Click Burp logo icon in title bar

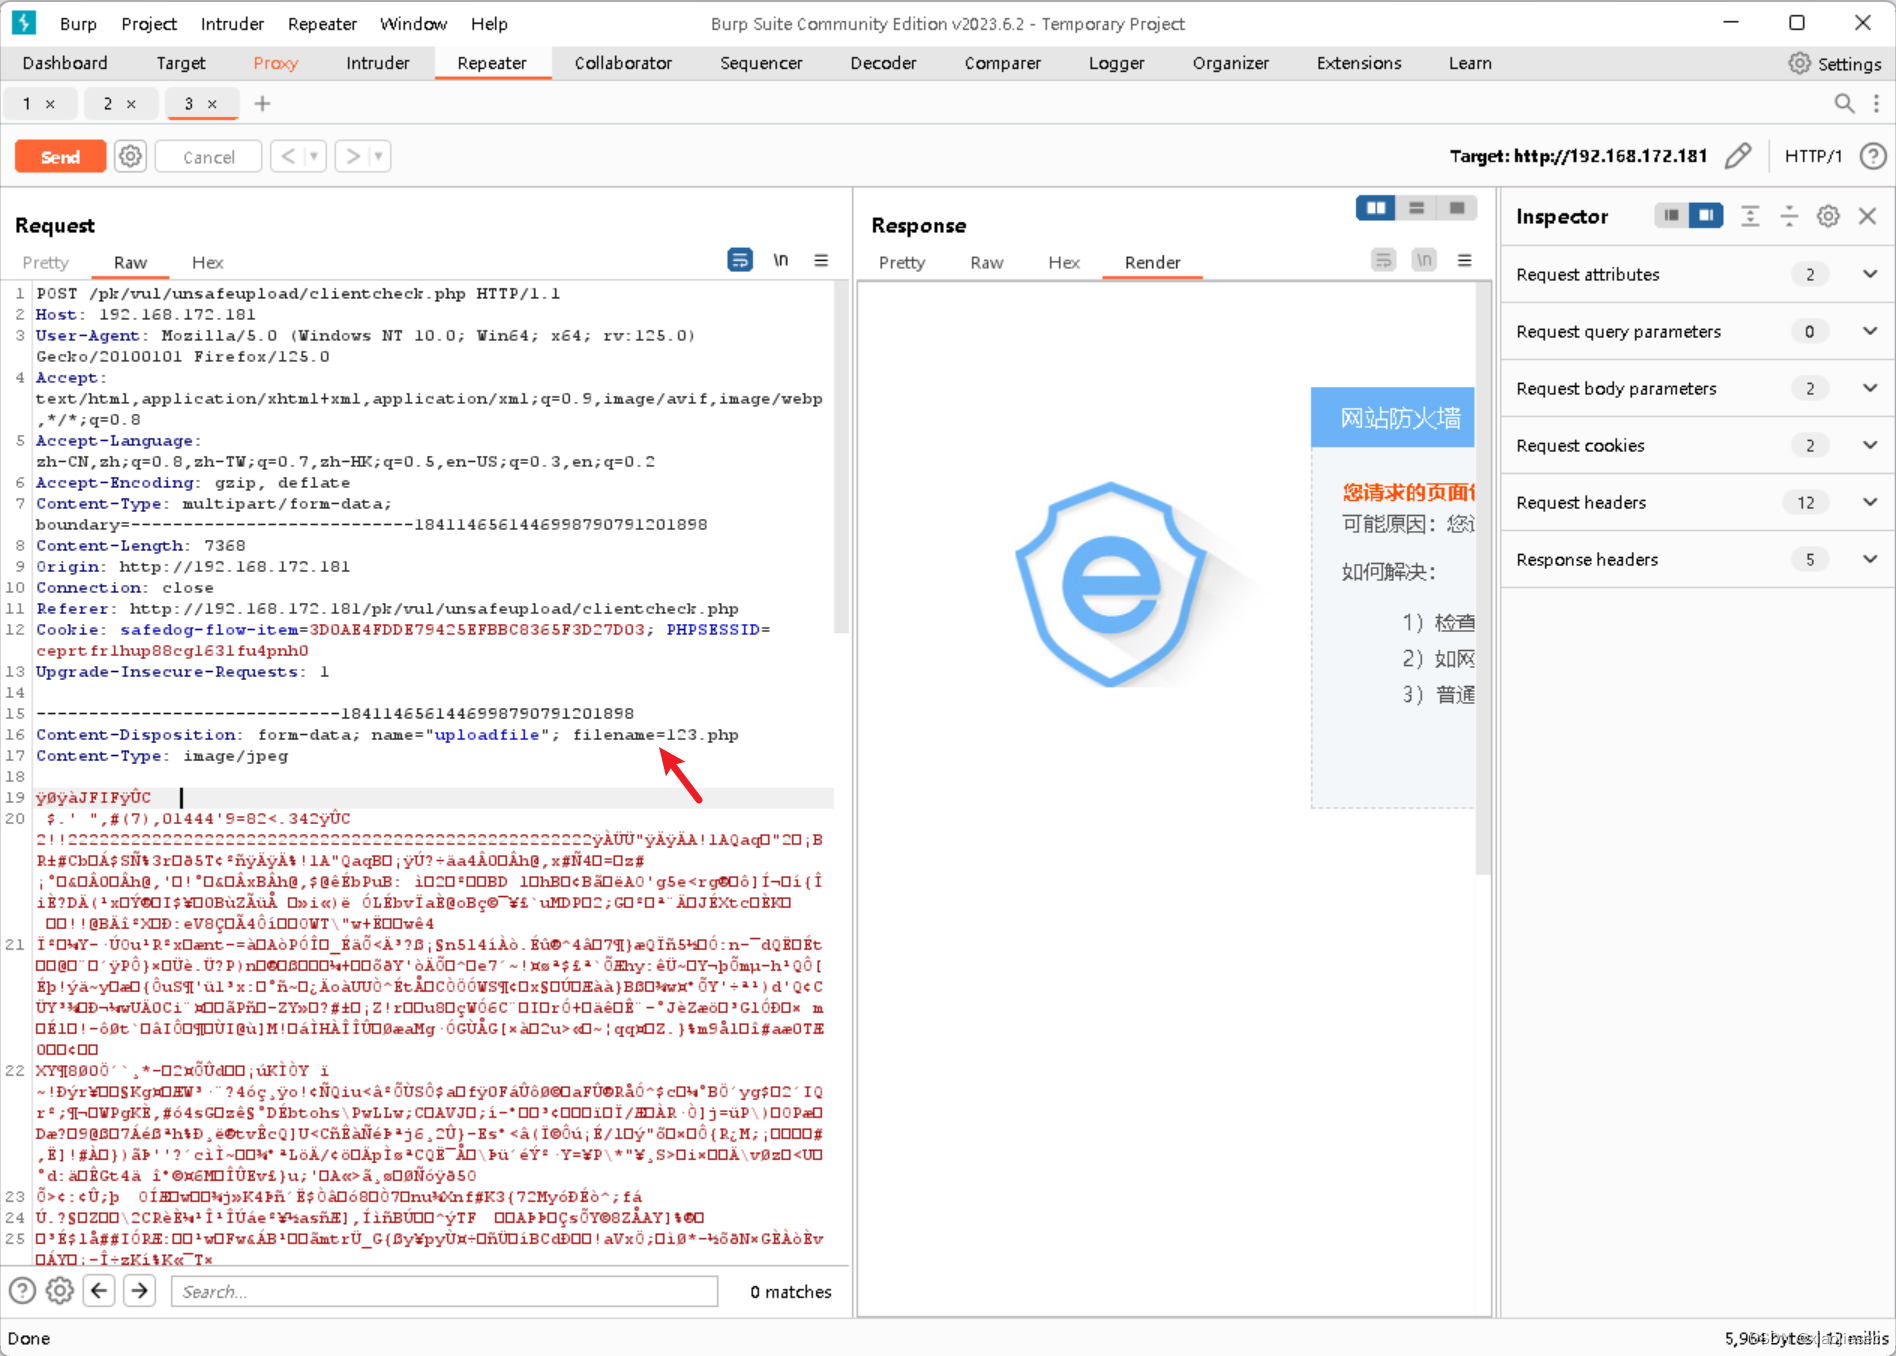pyautogui.click(x=23, y=23)
